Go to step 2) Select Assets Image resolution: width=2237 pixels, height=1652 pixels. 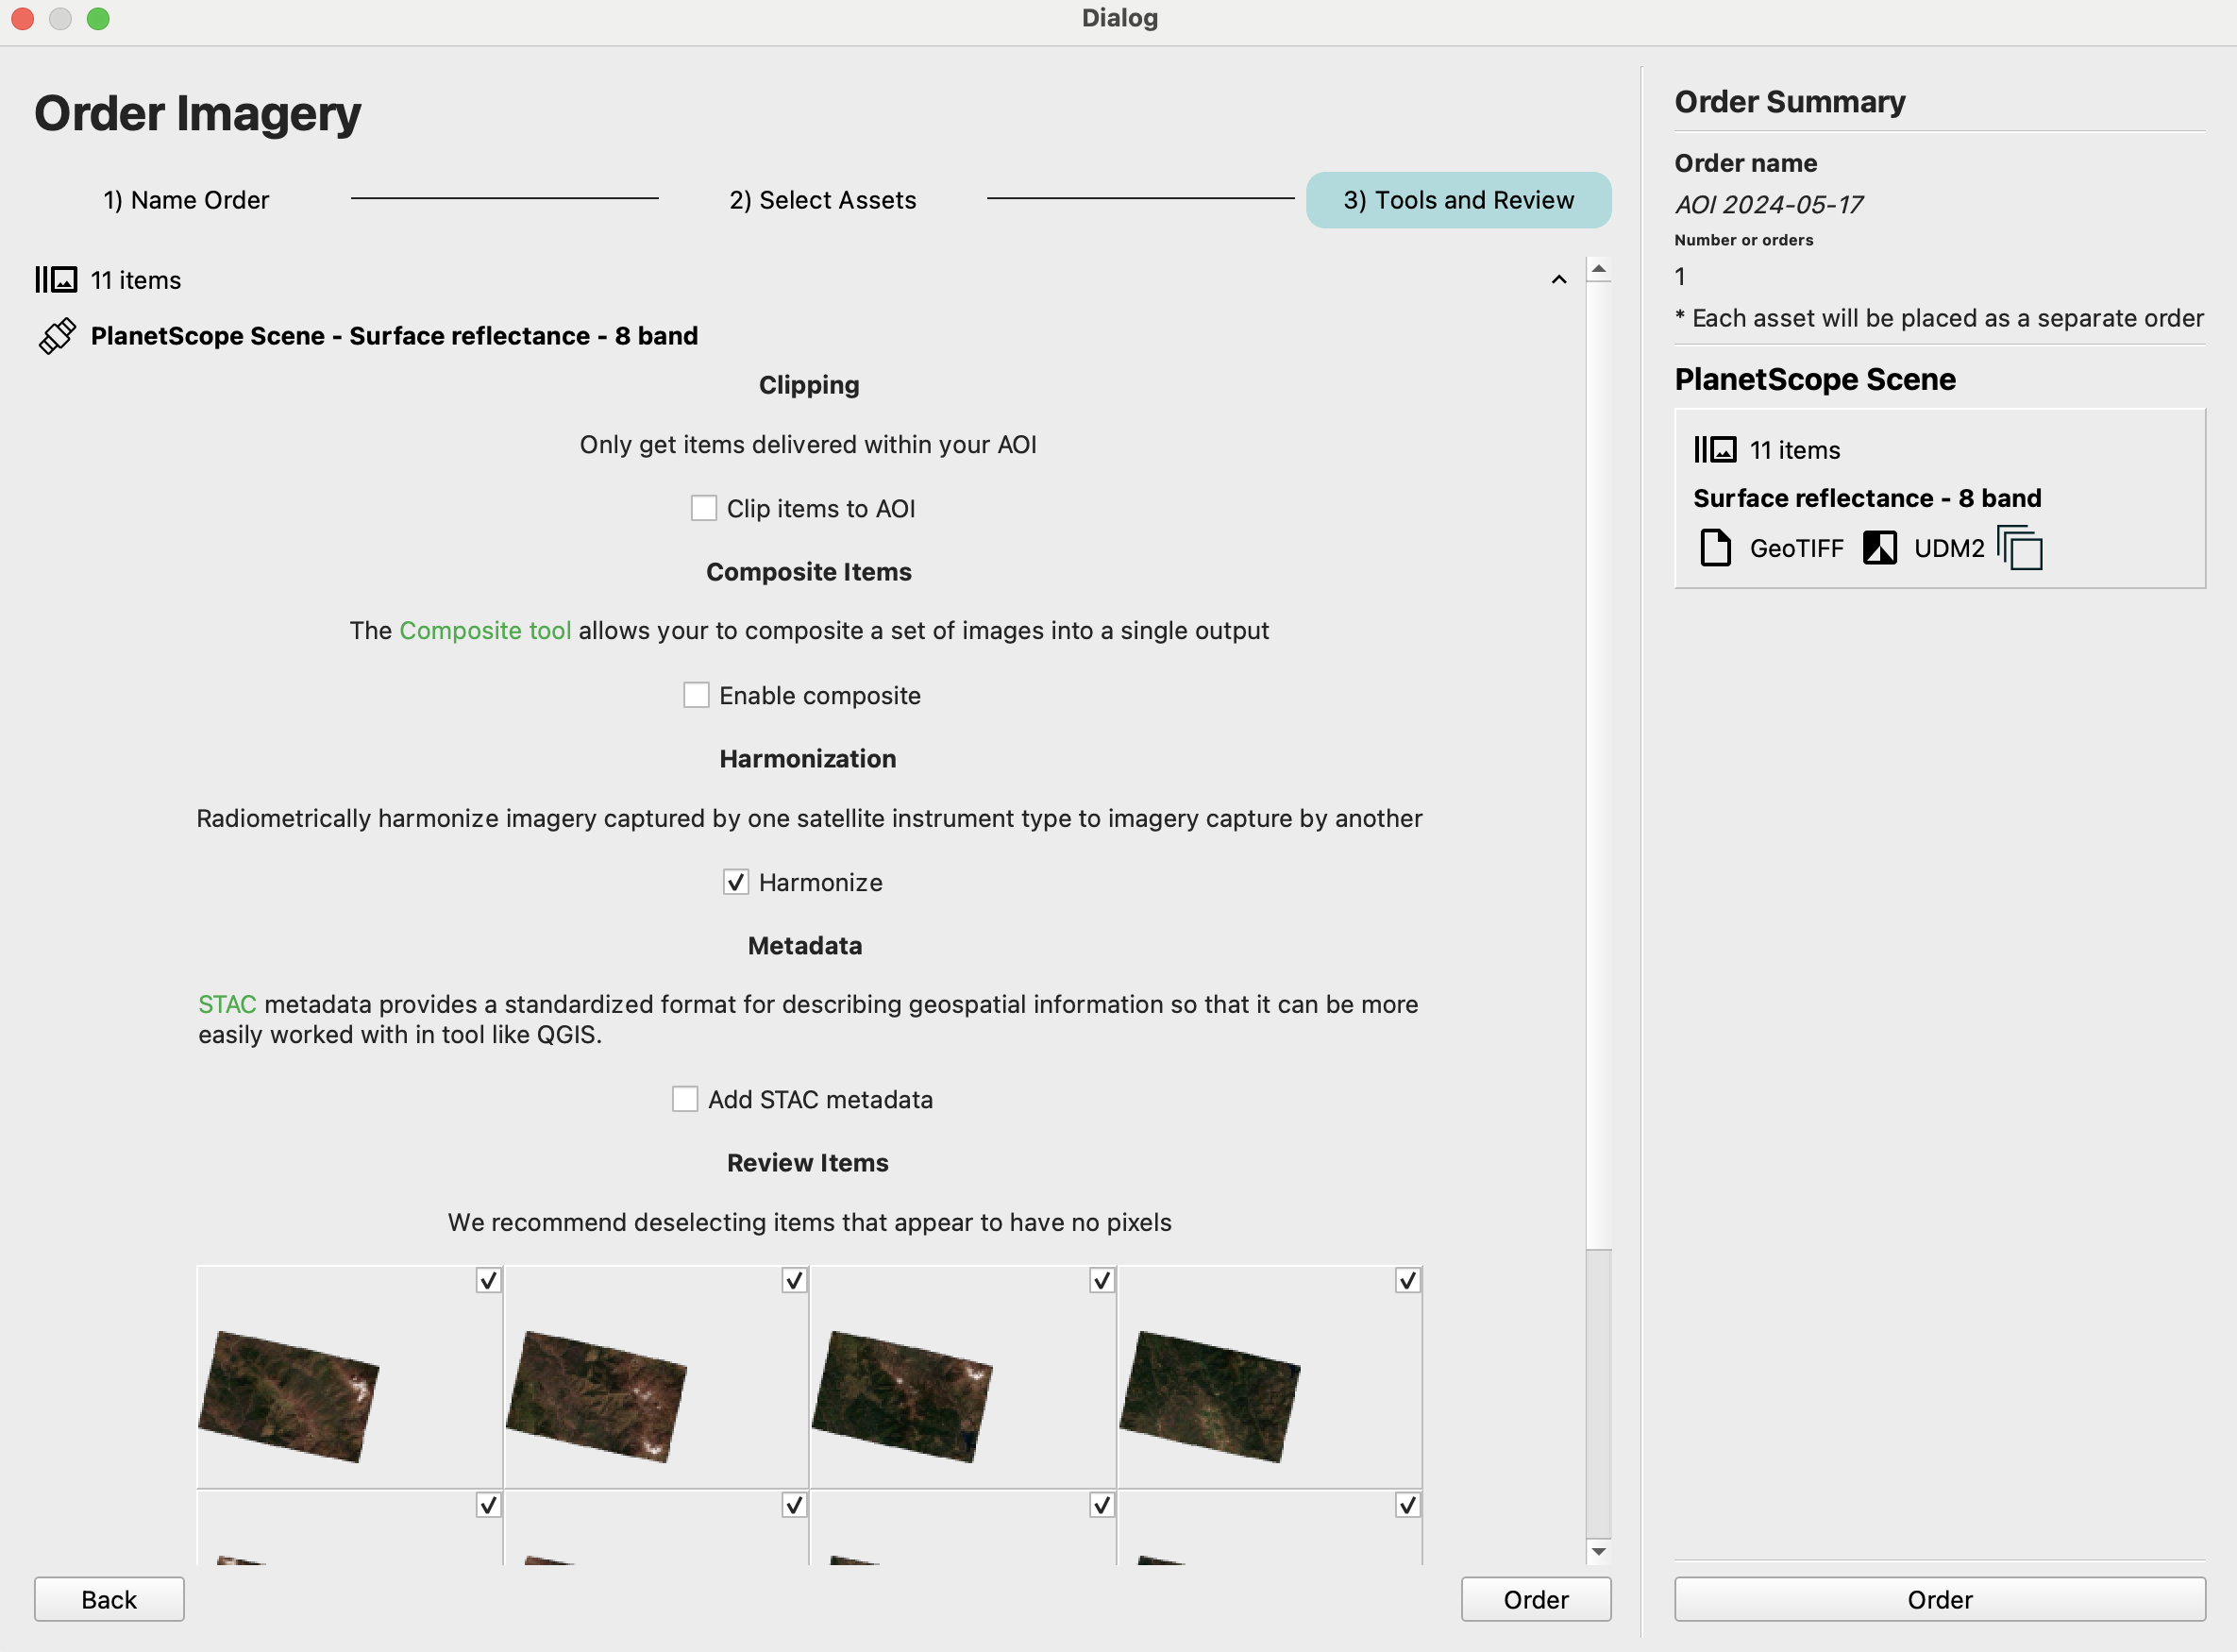822,200
